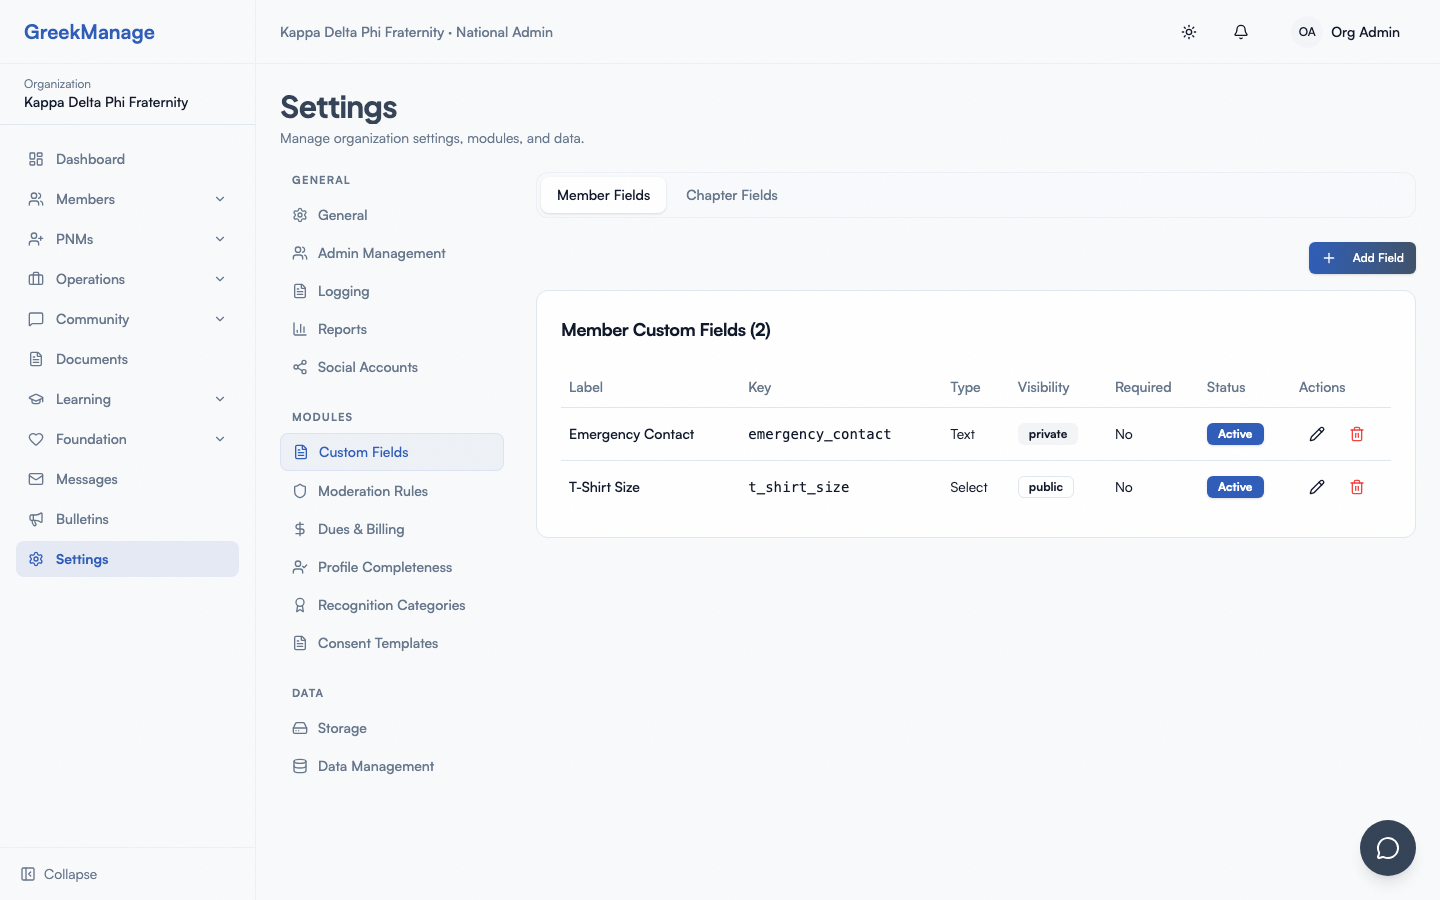Select the Member Fields tab
This screenshot has width=1440, height=900.
(x=603, y=195)
